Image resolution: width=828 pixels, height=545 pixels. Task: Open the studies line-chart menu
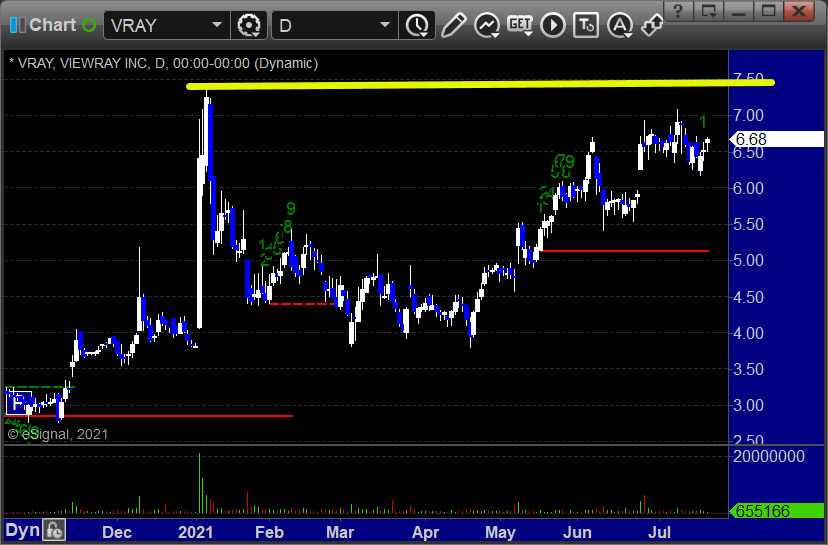coord(487,25)
